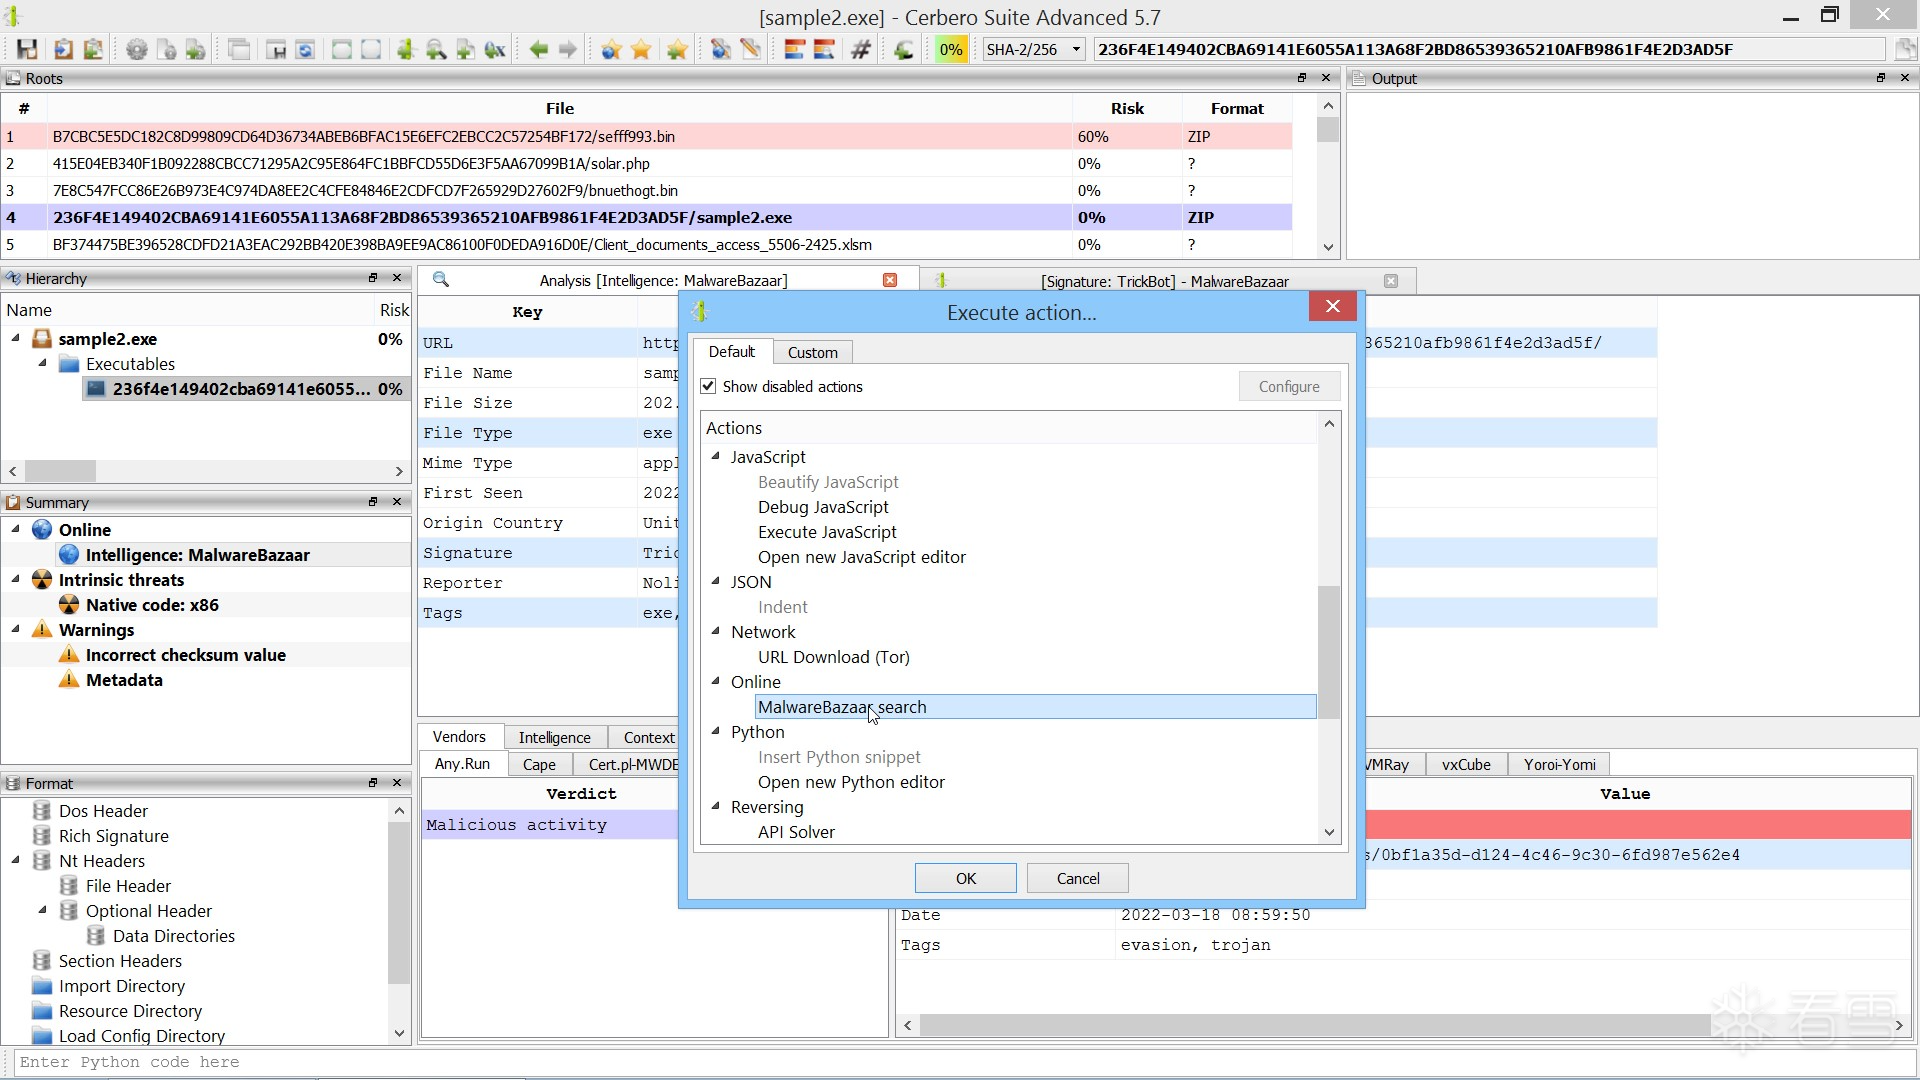Screen dimensions: 1920x1080
Task: Close the Analysis MalwareBazaar tab
Action: click(889, 280)
